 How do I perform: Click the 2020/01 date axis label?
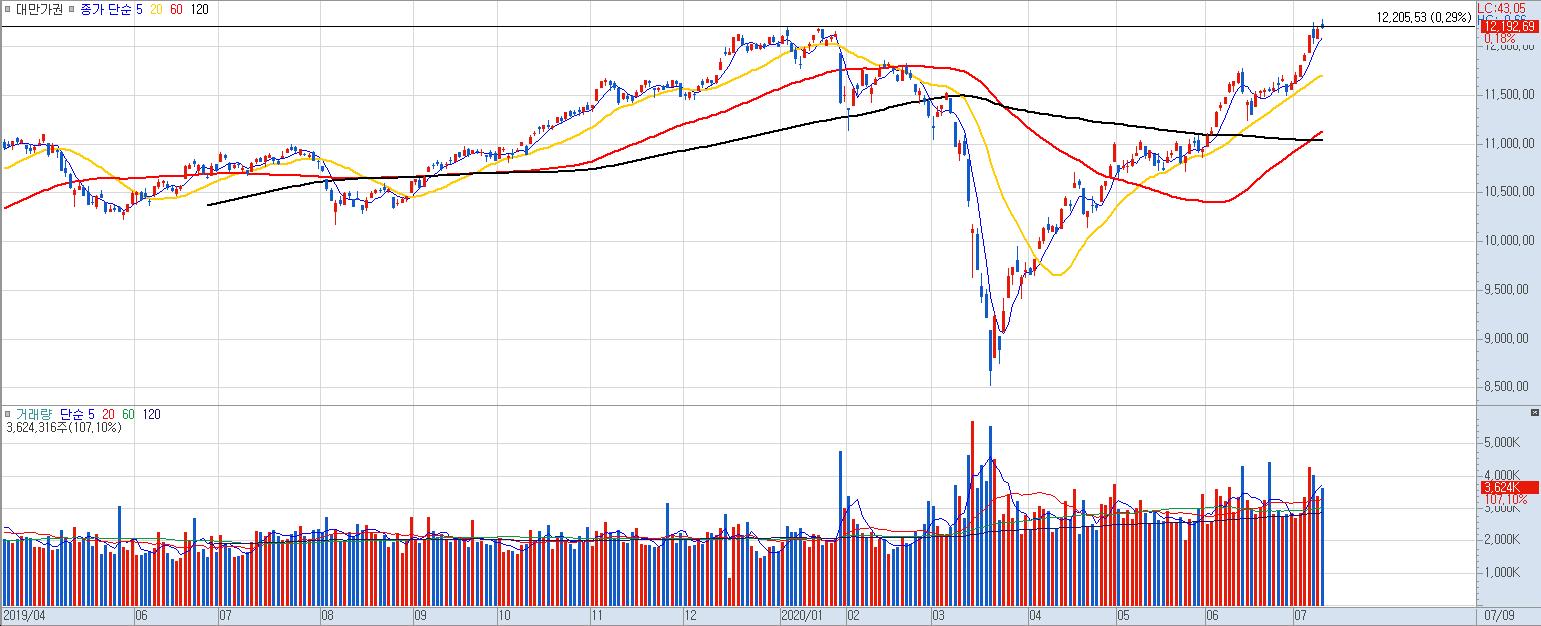(802, 616)
